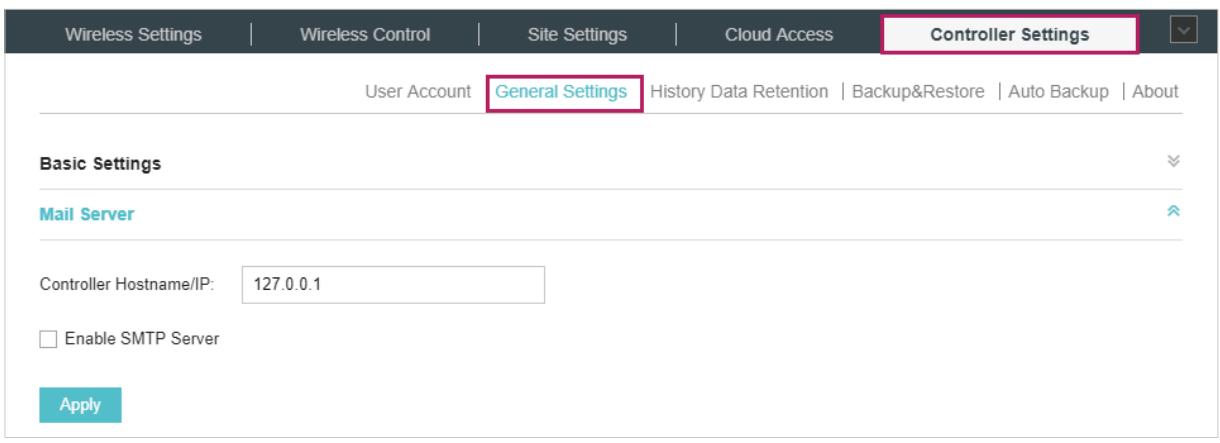Open the Cloud Access tab
This screenshot has width=1220, height=443.
pyautogui.click(x=779, y=35)
